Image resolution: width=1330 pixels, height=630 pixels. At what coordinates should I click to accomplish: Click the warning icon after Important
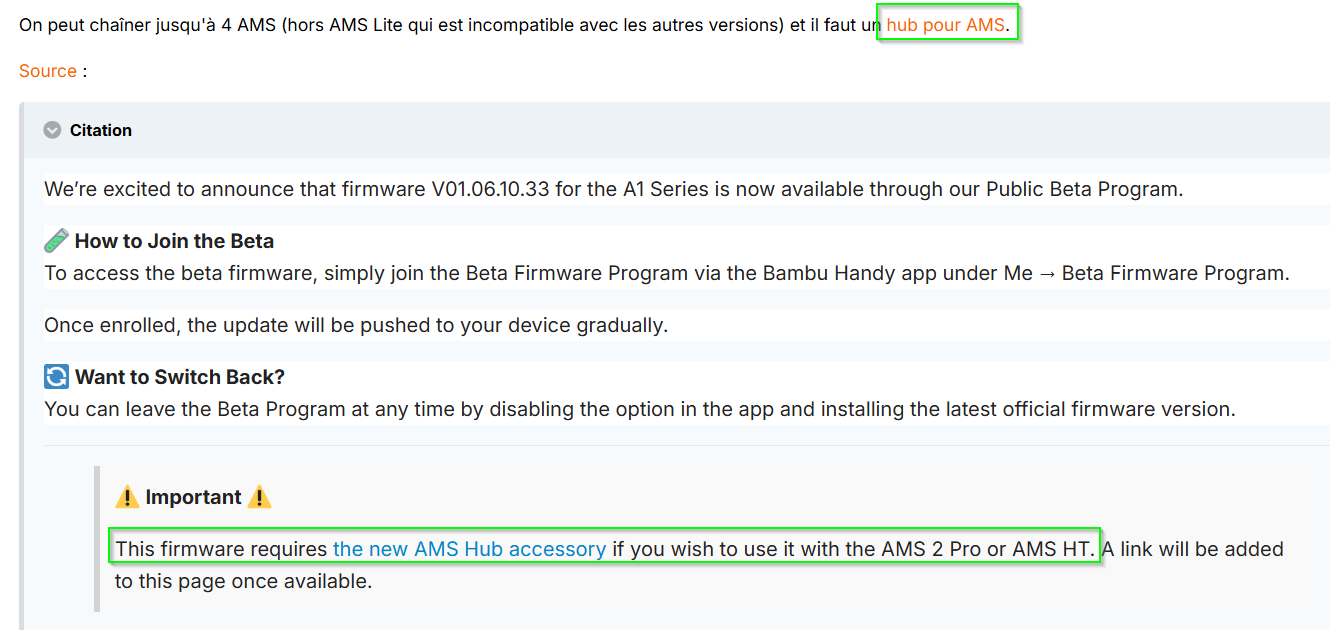click(259, 497)
